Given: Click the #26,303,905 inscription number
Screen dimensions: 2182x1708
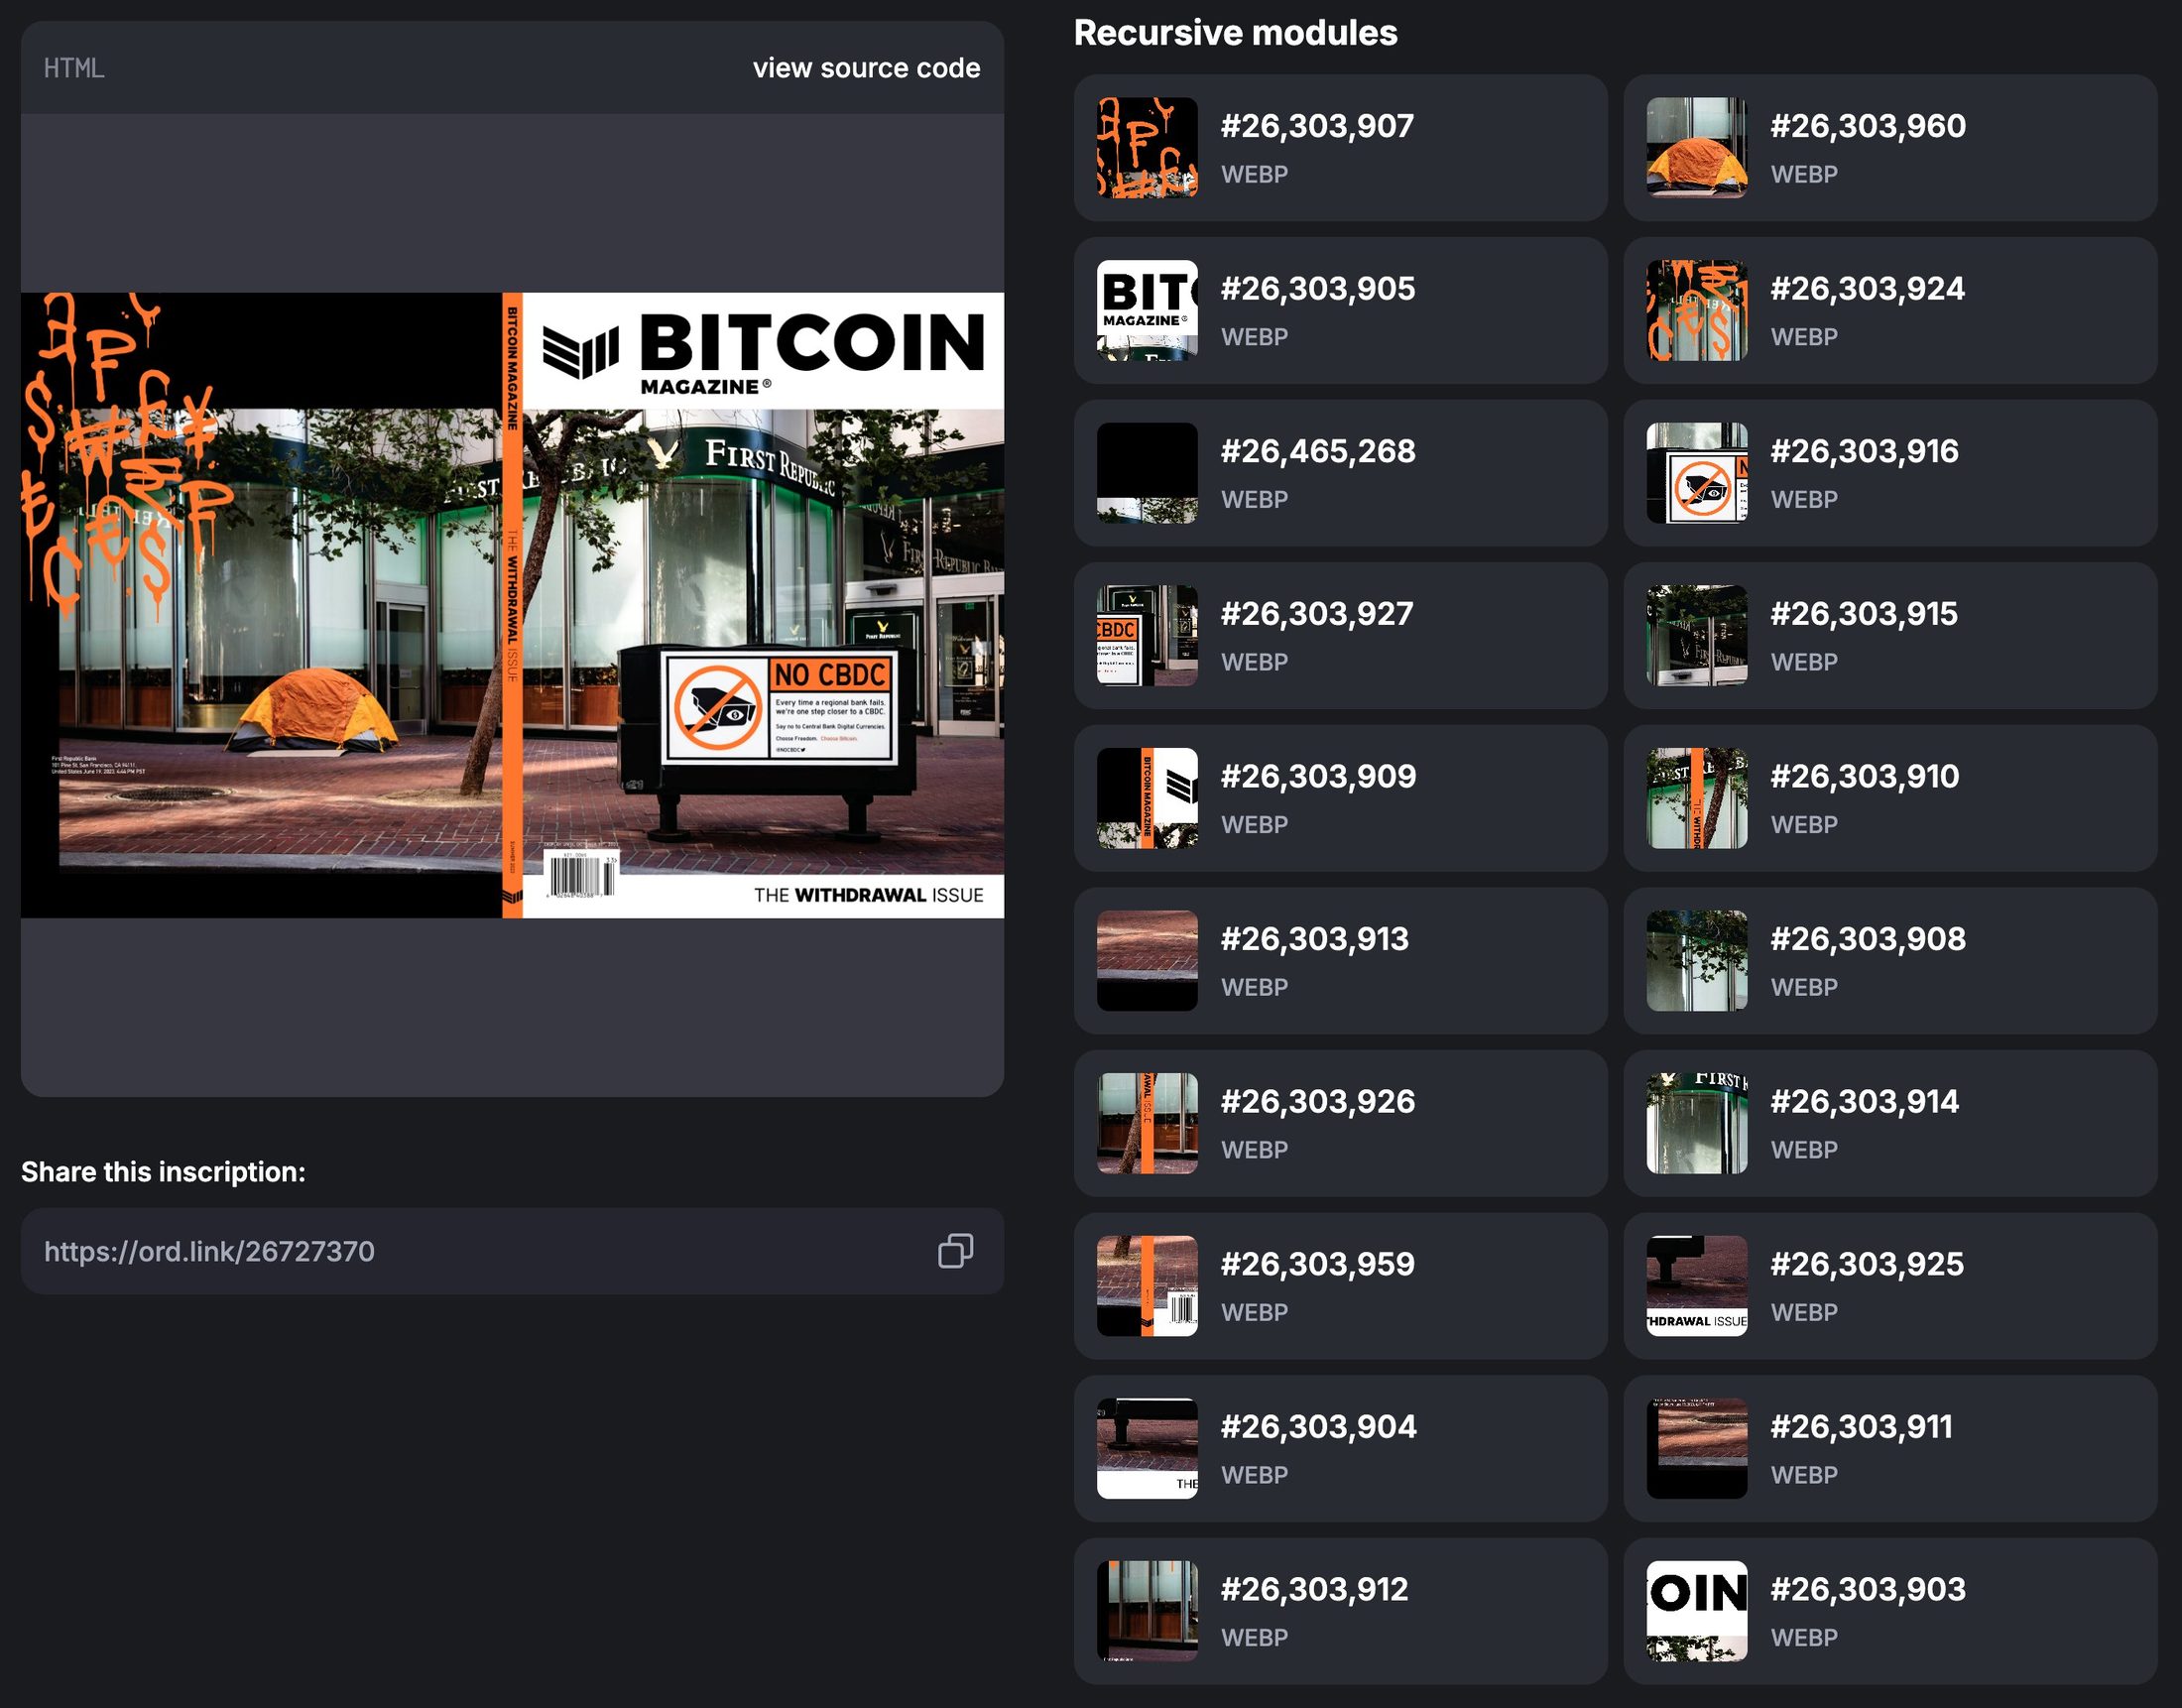Looking at the screenshot, I should coord(1318,289).
